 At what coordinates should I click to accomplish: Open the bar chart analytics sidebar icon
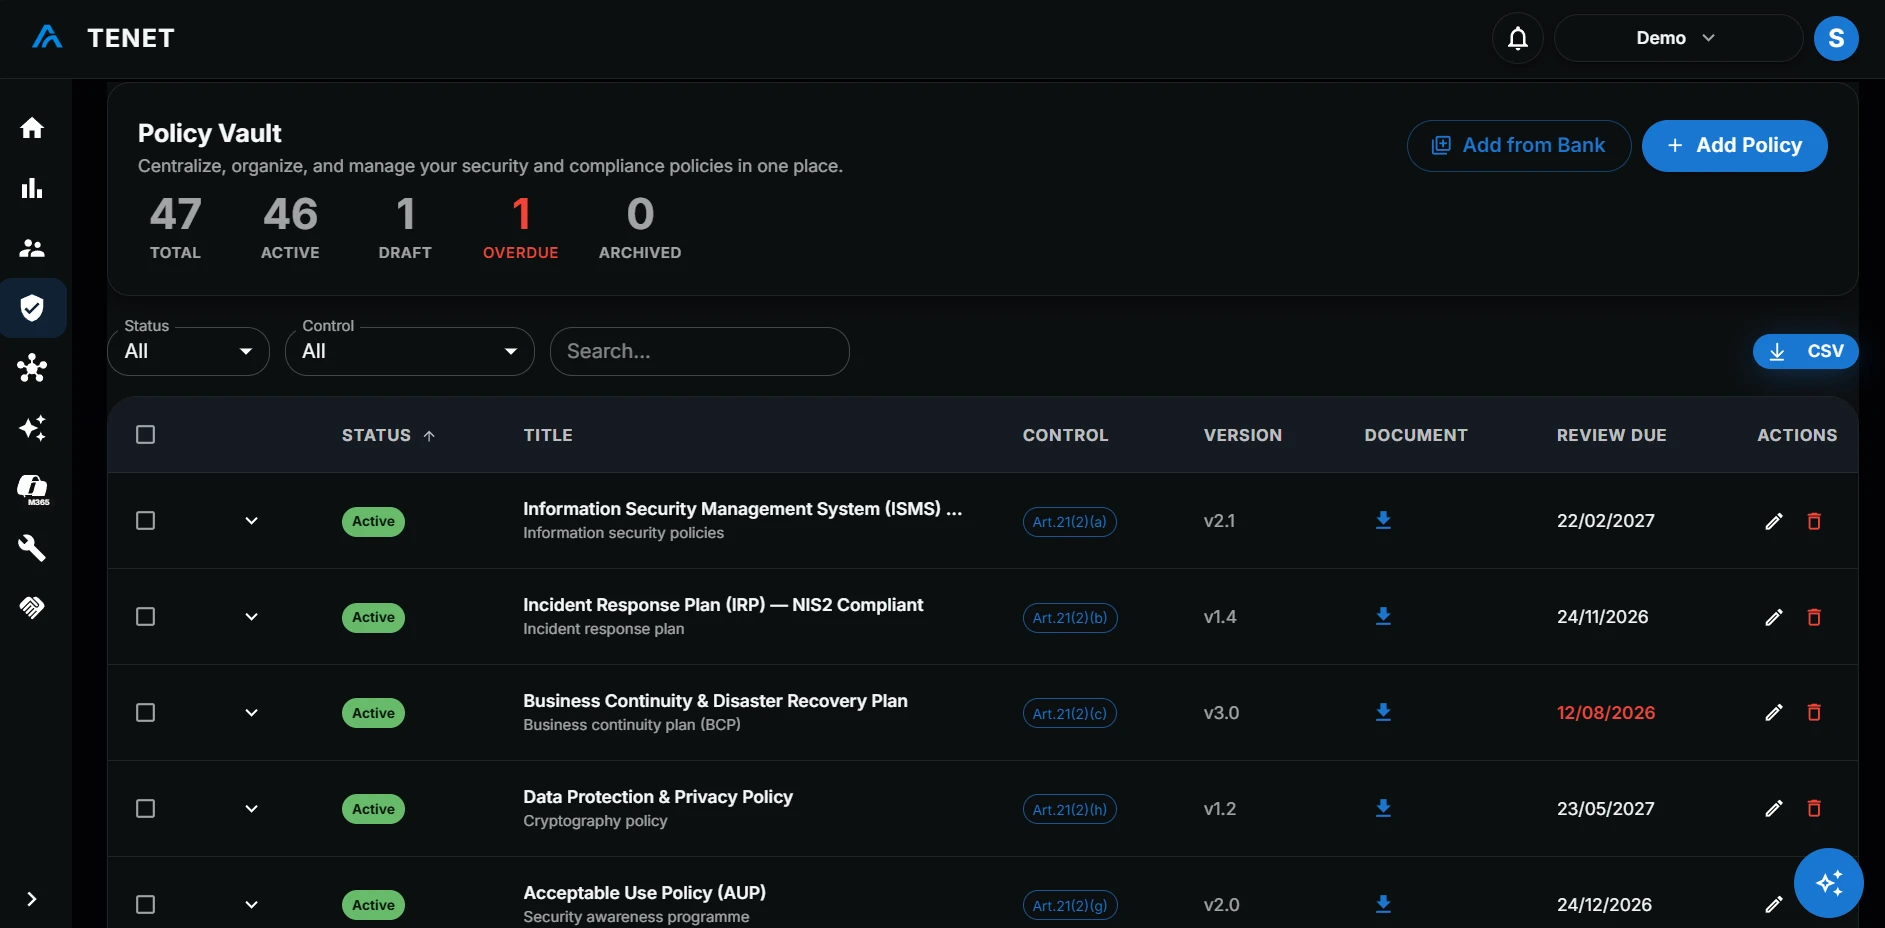tap(32, 188)
